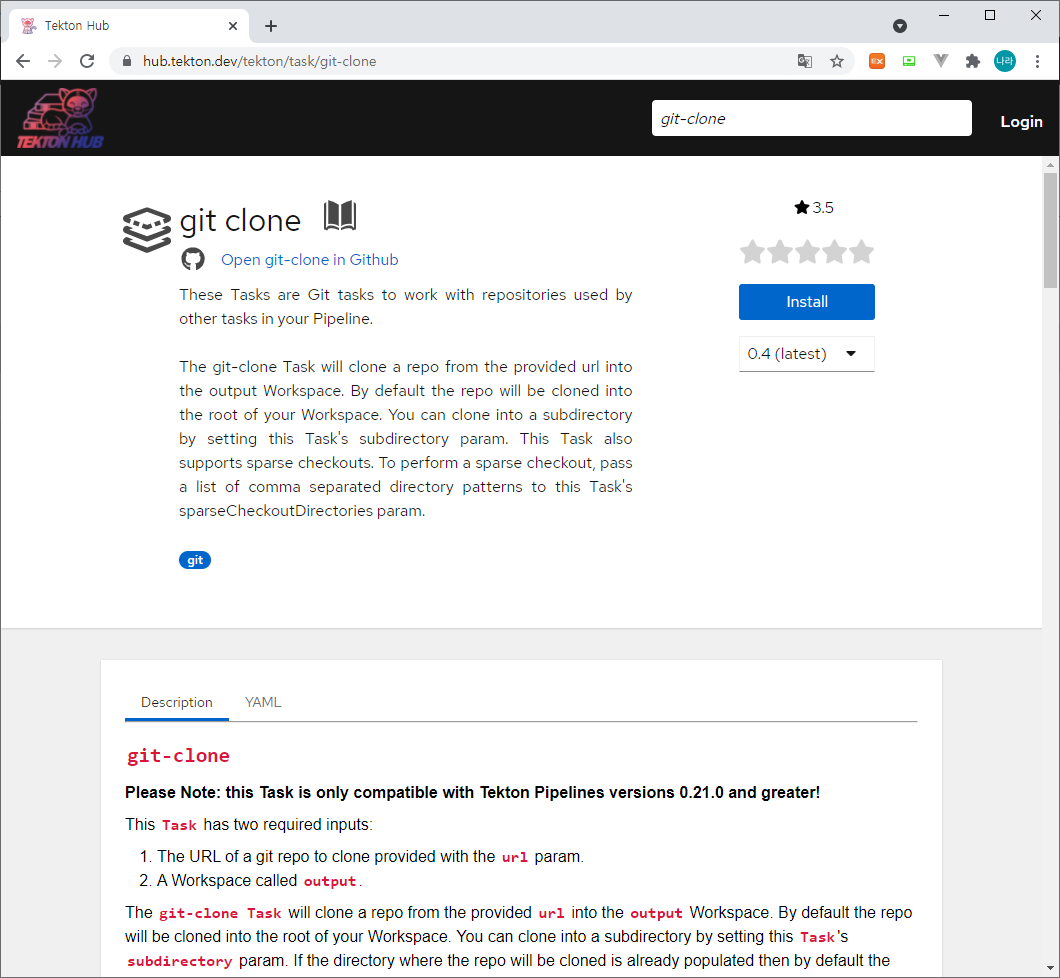
Task: Click the Login link
Action: coord(1021,122)
